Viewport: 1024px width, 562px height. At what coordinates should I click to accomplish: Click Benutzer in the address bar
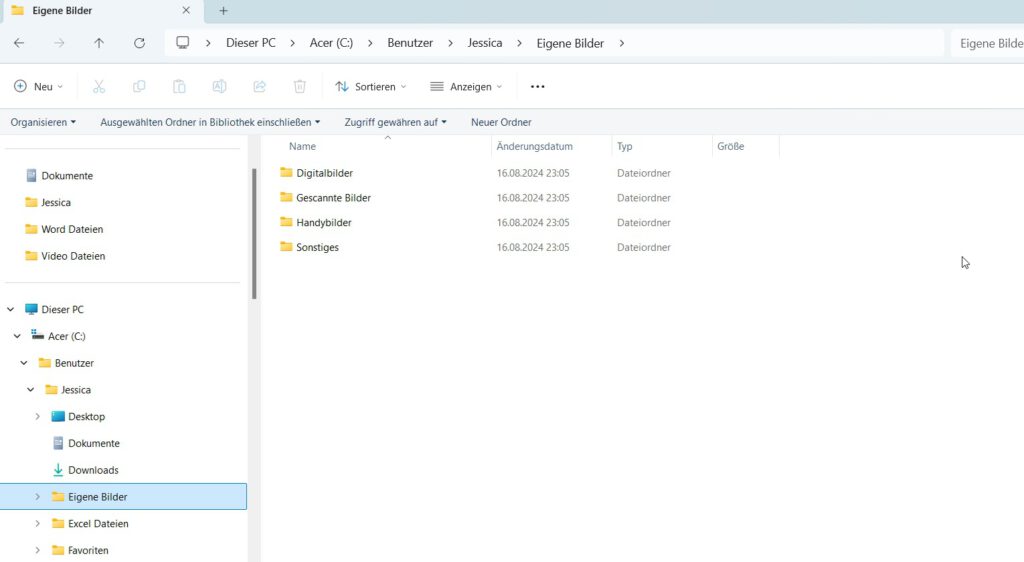tap(410, 43)
